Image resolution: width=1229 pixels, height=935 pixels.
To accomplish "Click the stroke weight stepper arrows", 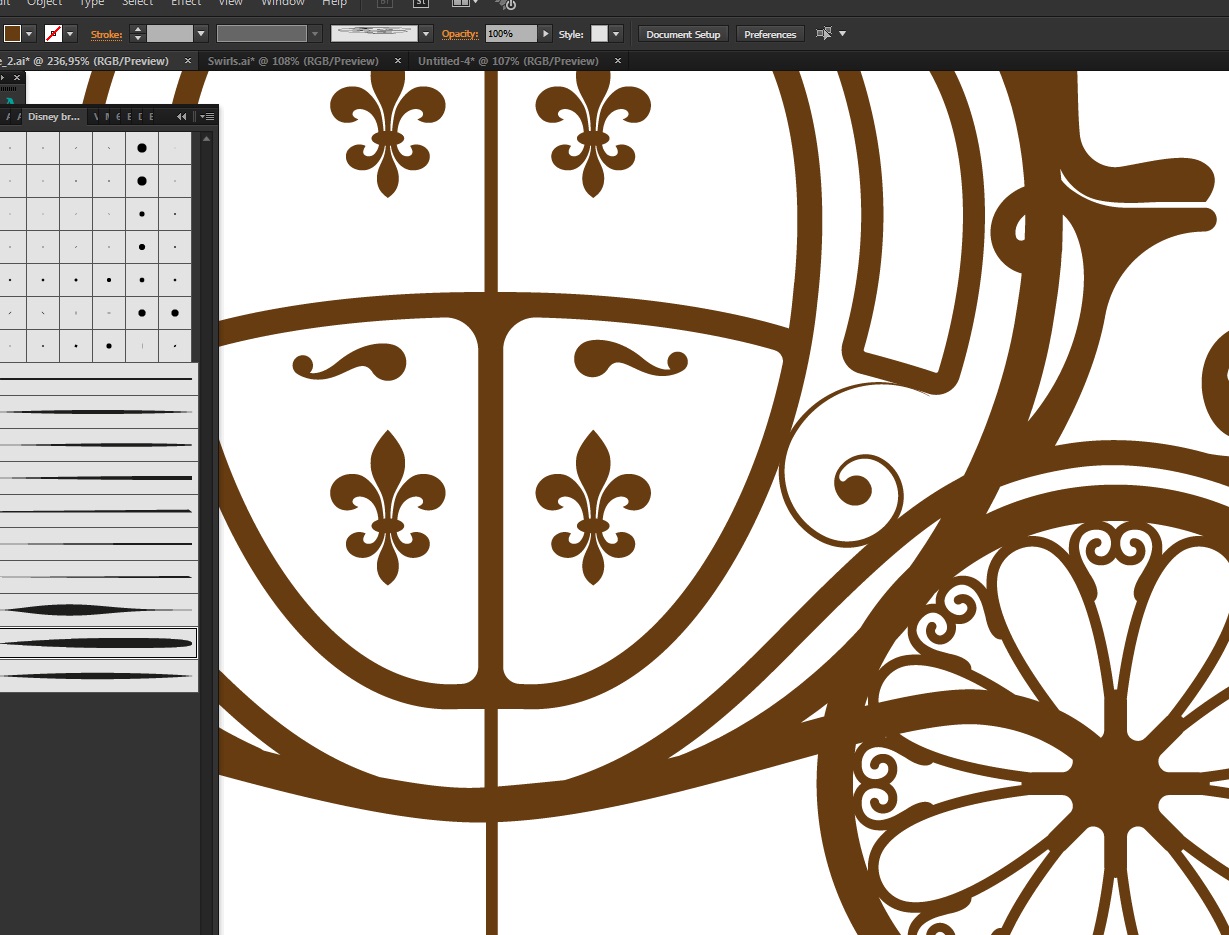I will point(138,34).
